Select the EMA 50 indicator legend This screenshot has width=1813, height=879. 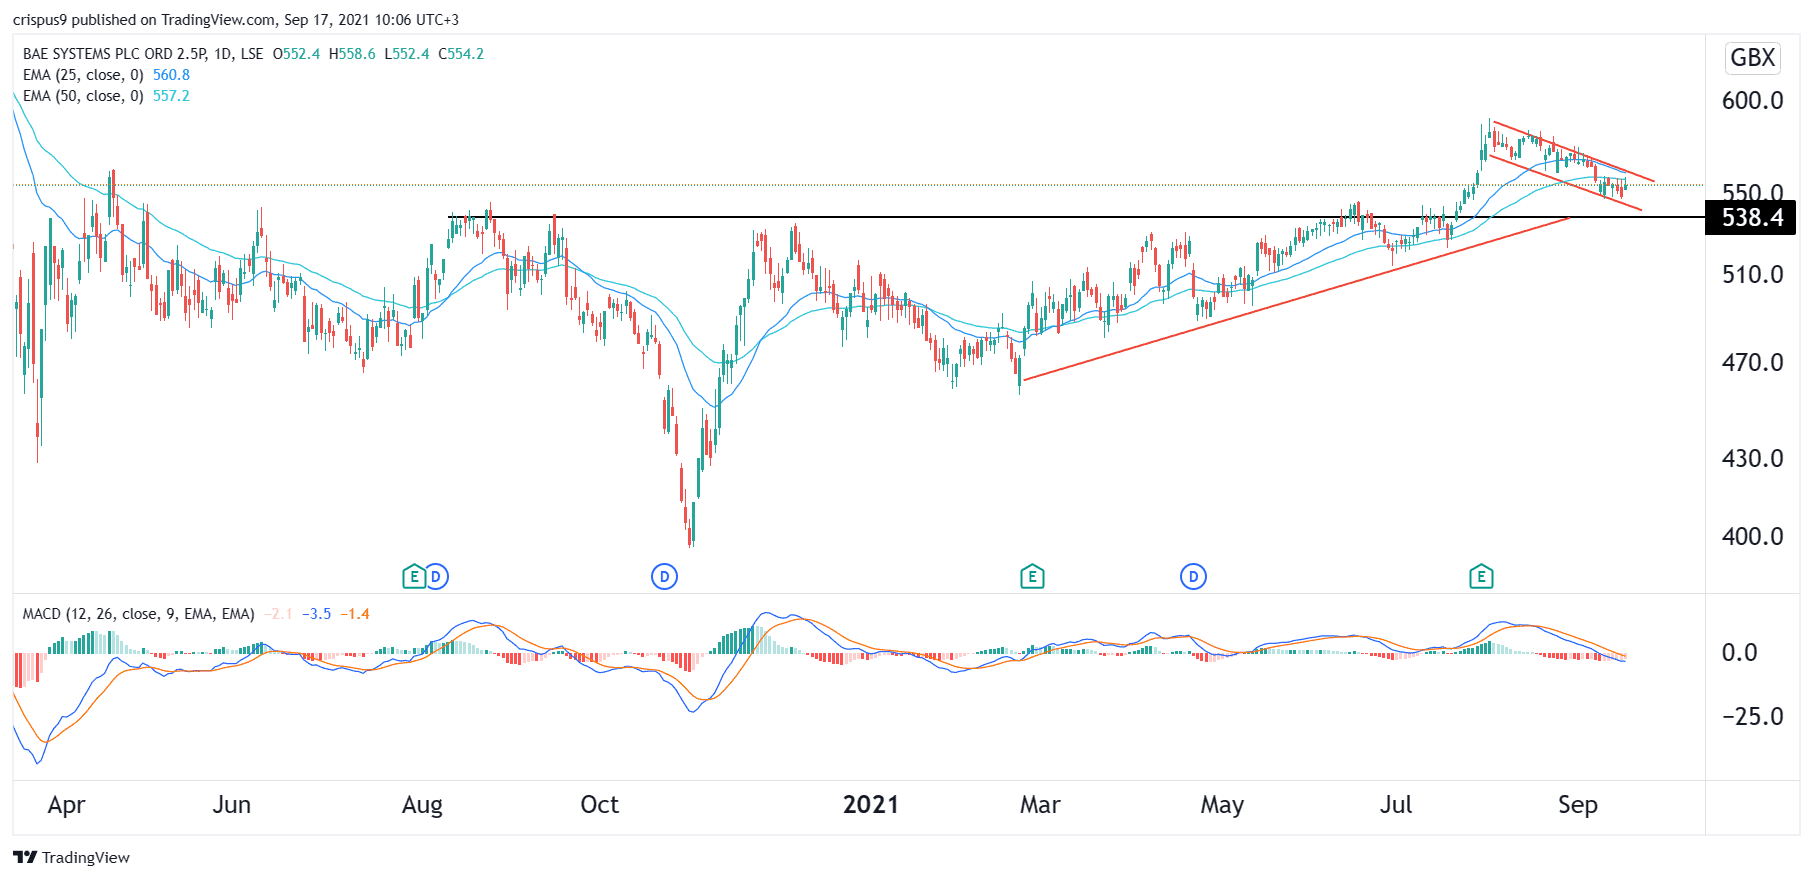tap(83, 96)
